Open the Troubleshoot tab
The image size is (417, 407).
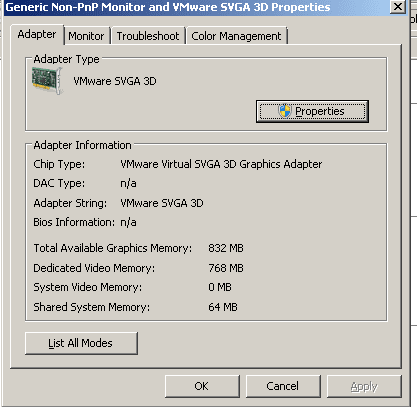point(148,36)
